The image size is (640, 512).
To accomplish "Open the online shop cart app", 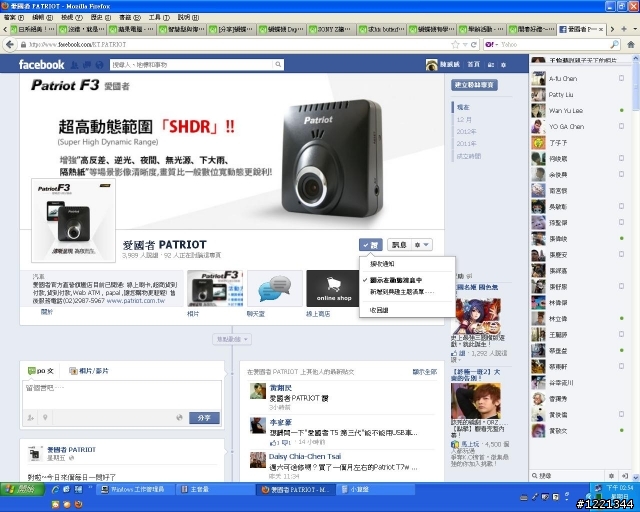I will point(333,288).
